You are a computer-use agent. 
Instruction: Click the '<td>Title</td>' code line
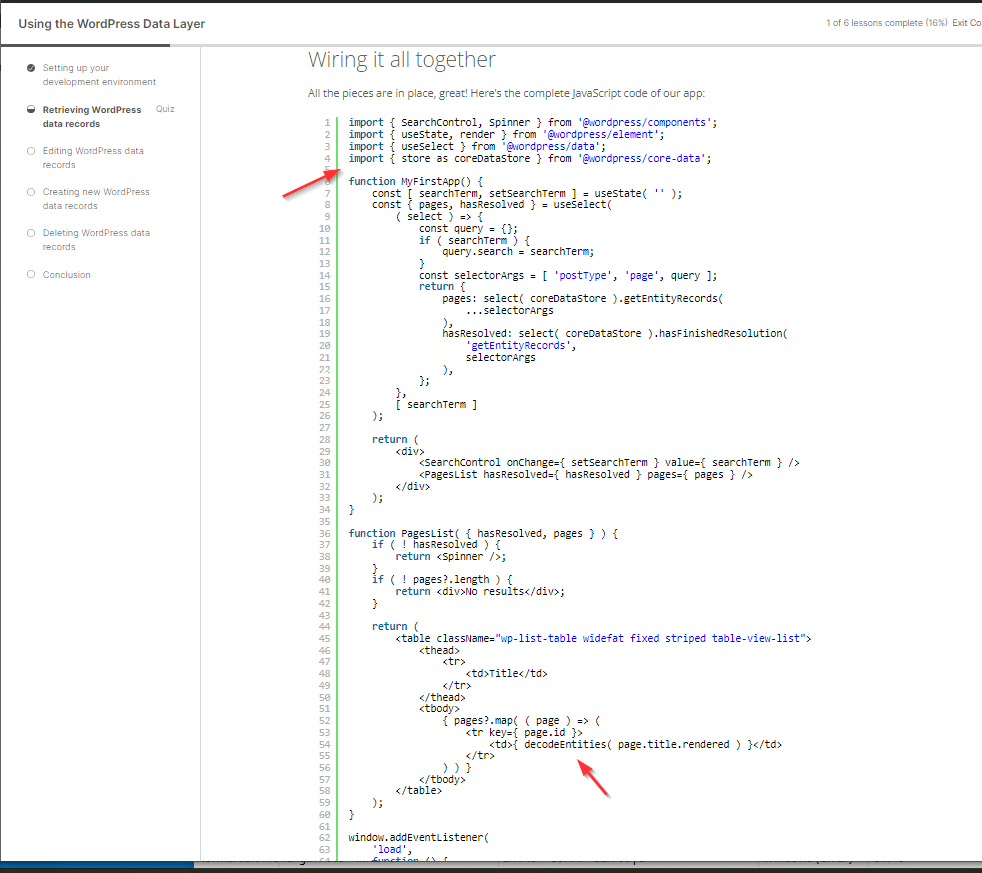tap(506, 674)
